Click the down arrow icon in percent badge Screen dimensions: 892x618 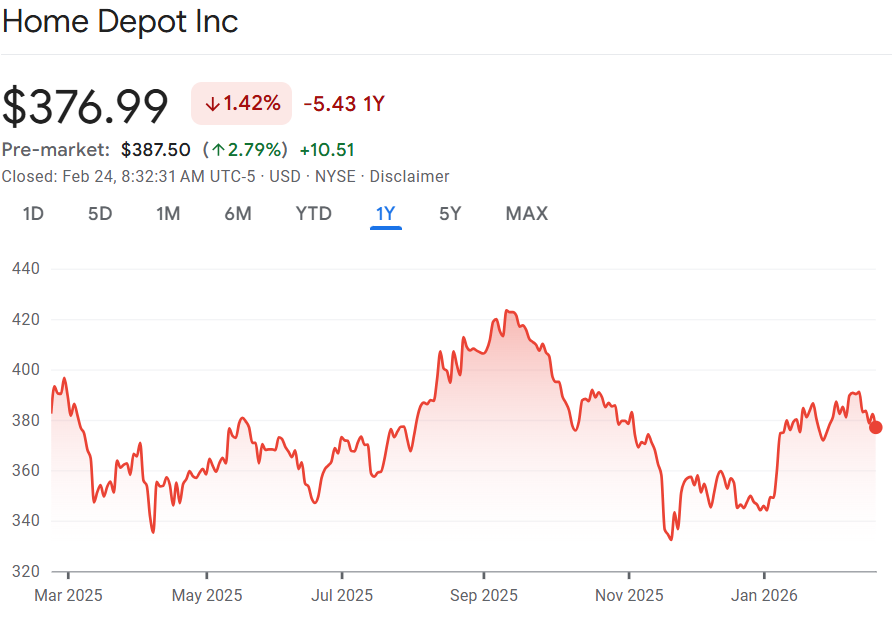[x=212, y=104]
